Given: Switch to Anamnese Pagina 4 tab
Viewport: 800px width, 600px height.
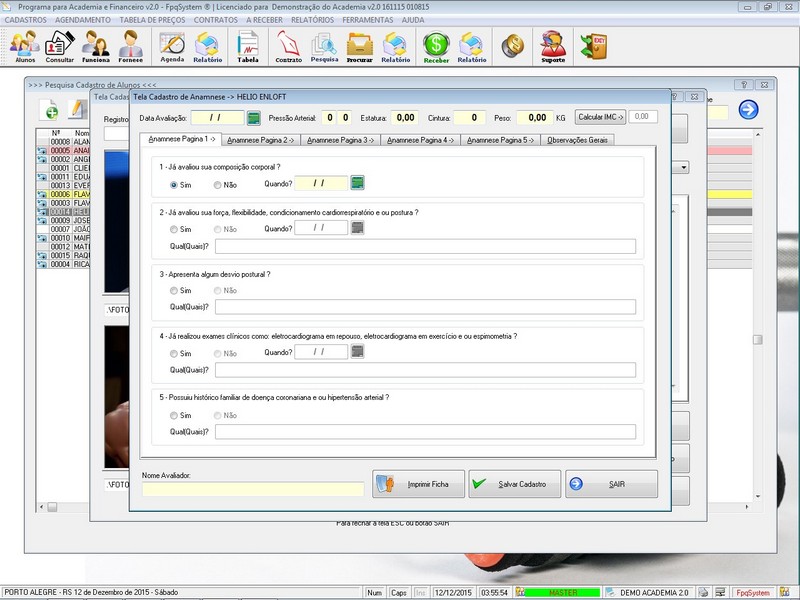Looking at the screenshot, I should (420, 140).
